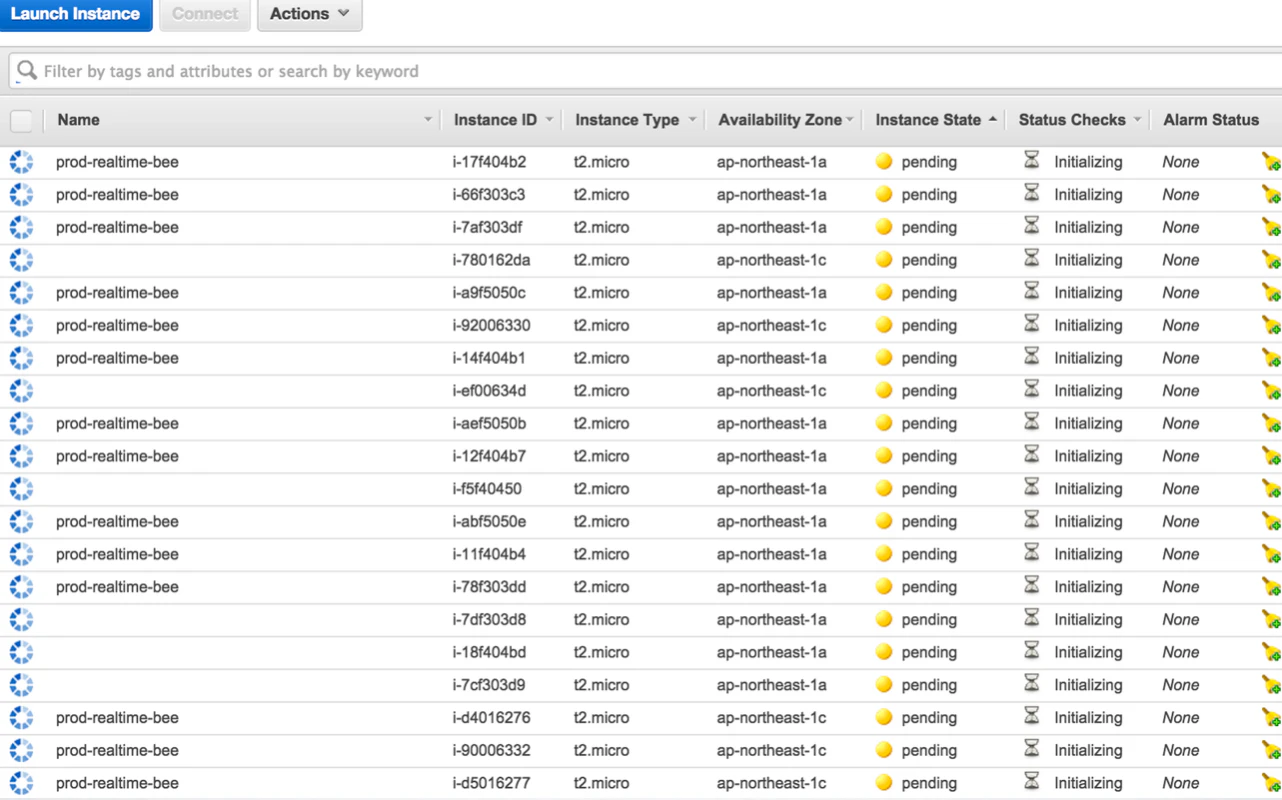Click the loading spinner icon for i-f5f40450
The image size is (1282, 800).
[21, 489]
